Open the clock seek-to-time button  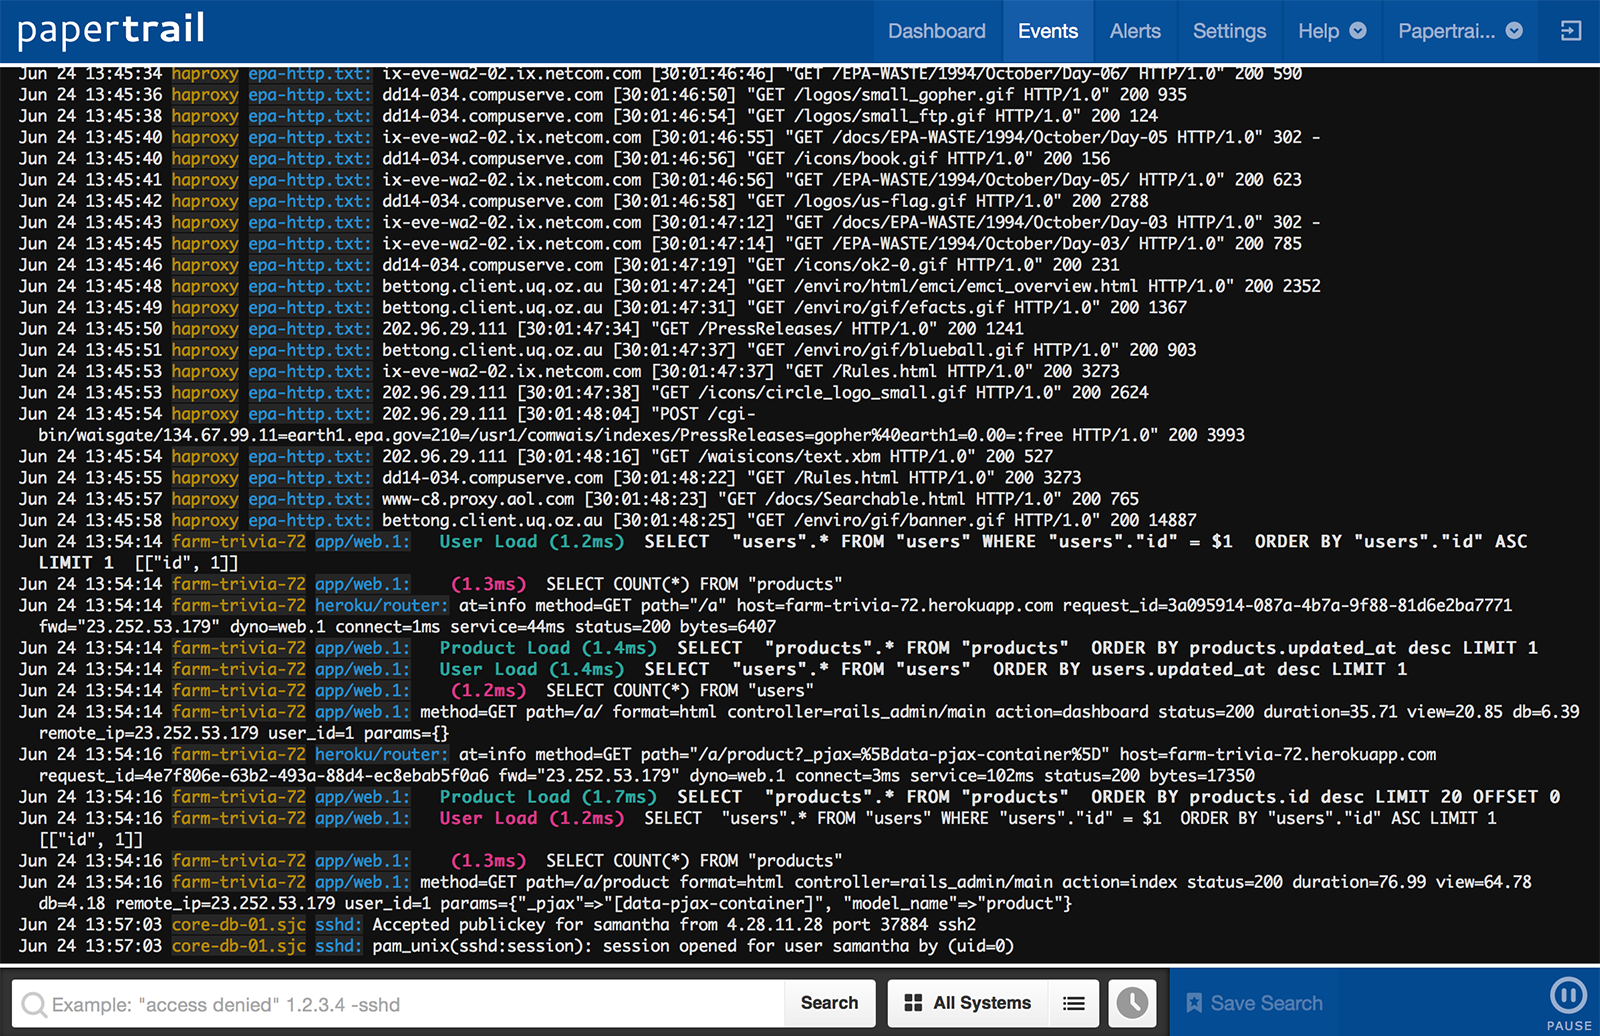click(x=1132, y=1003)
